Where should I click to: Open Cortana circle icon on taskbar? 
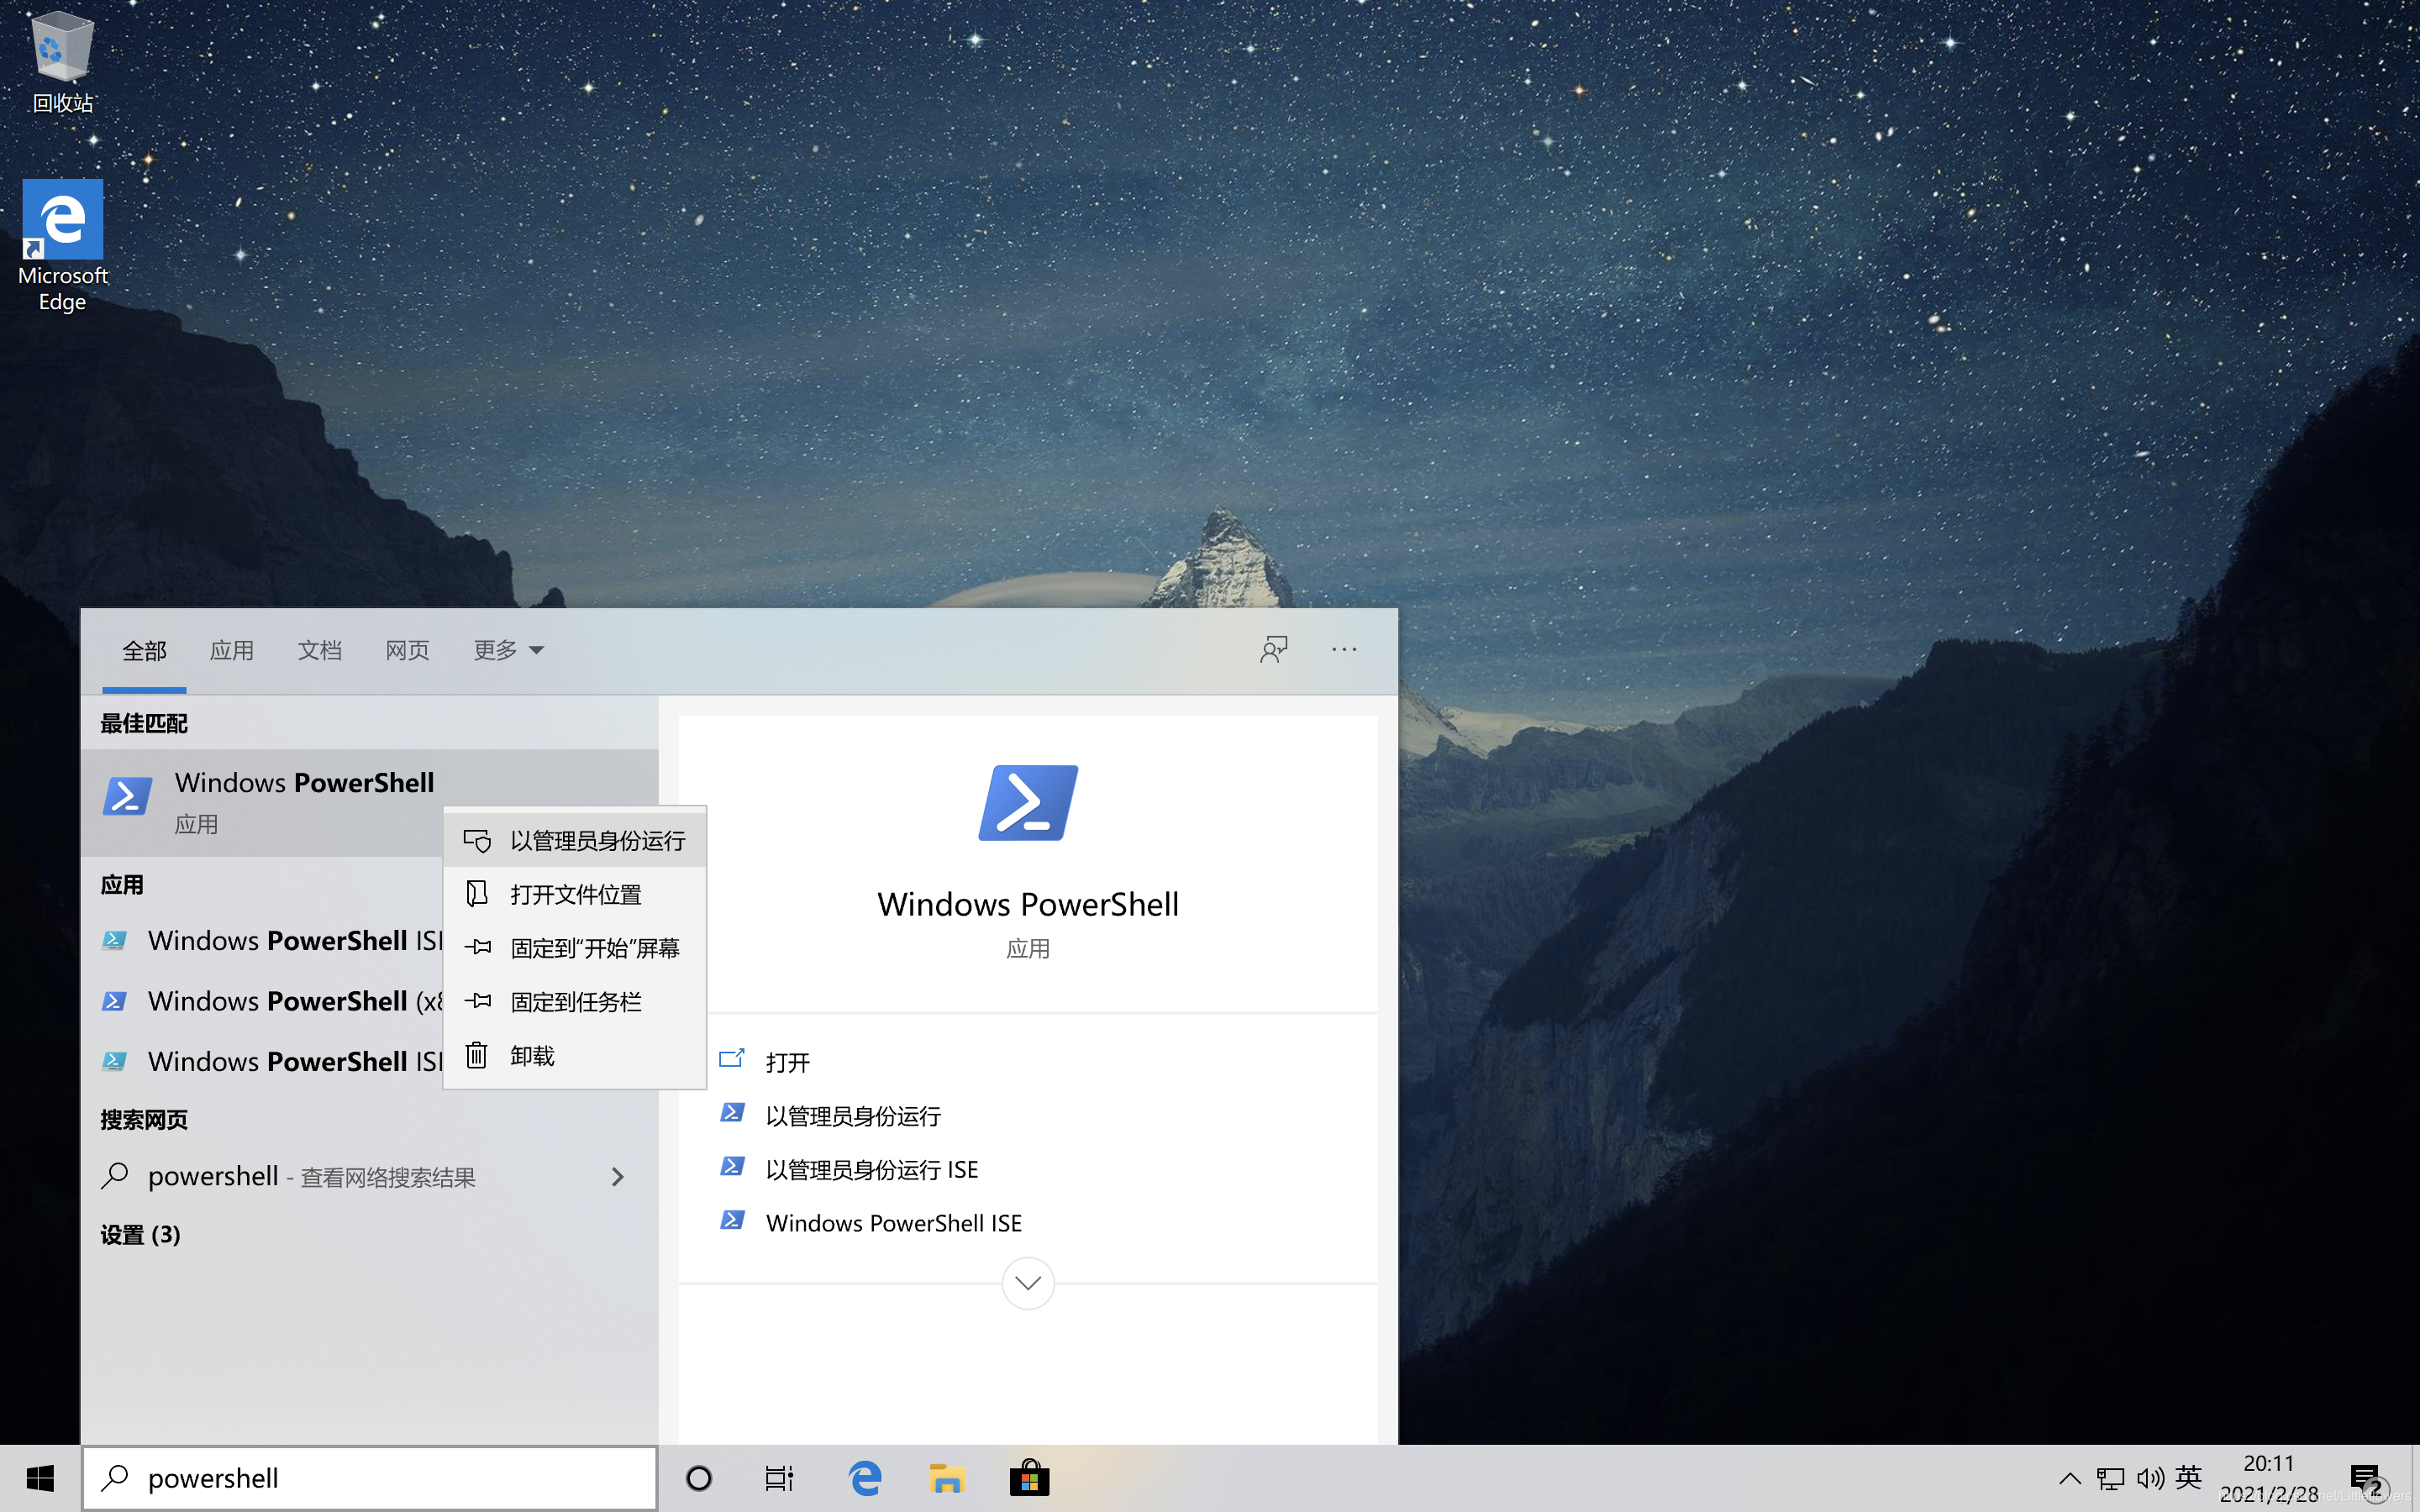699,1478
